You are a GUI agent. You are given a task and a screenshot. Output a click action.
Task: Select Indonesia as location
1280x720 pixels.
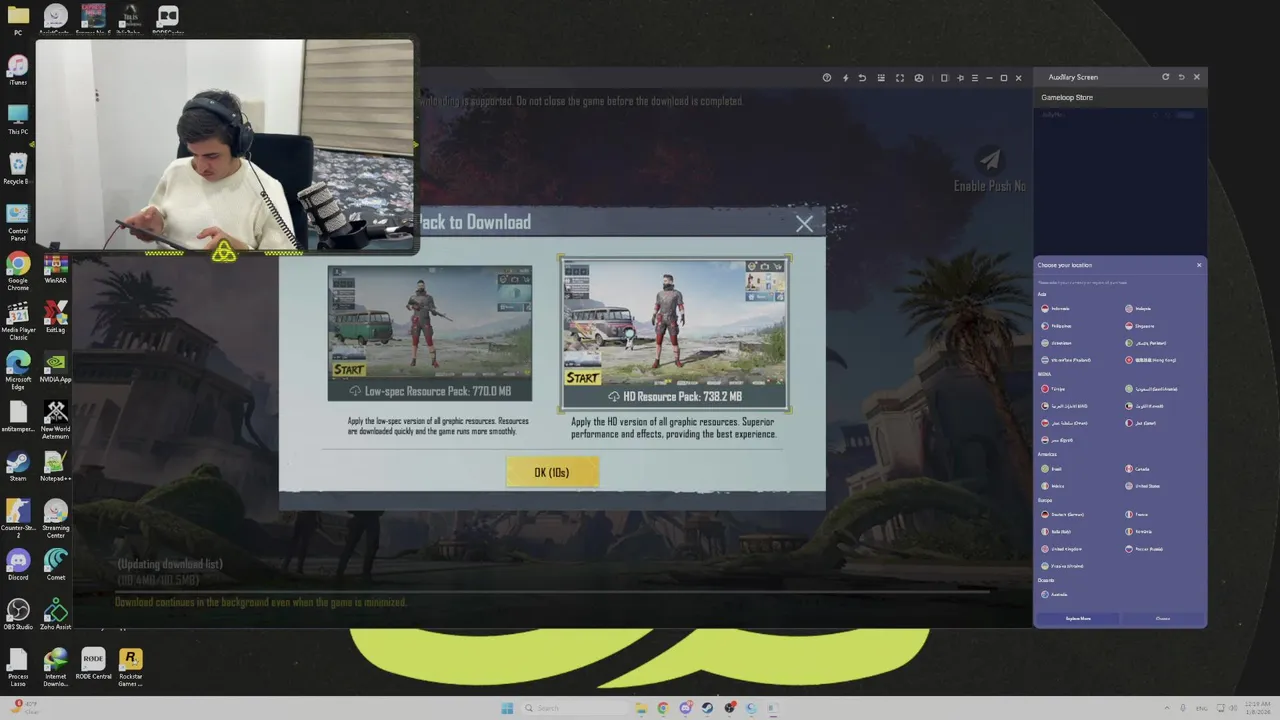coord(1056,309)
